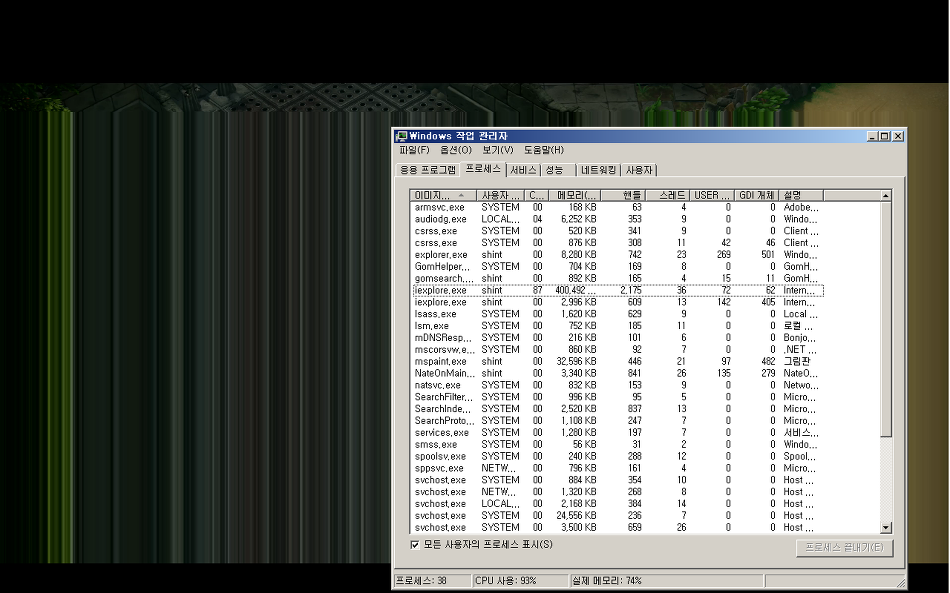Image resolution: width=950 pixels, height=593 pixels.
Task: Switch to the 네트워킹 tab
Action: (599, 170)
